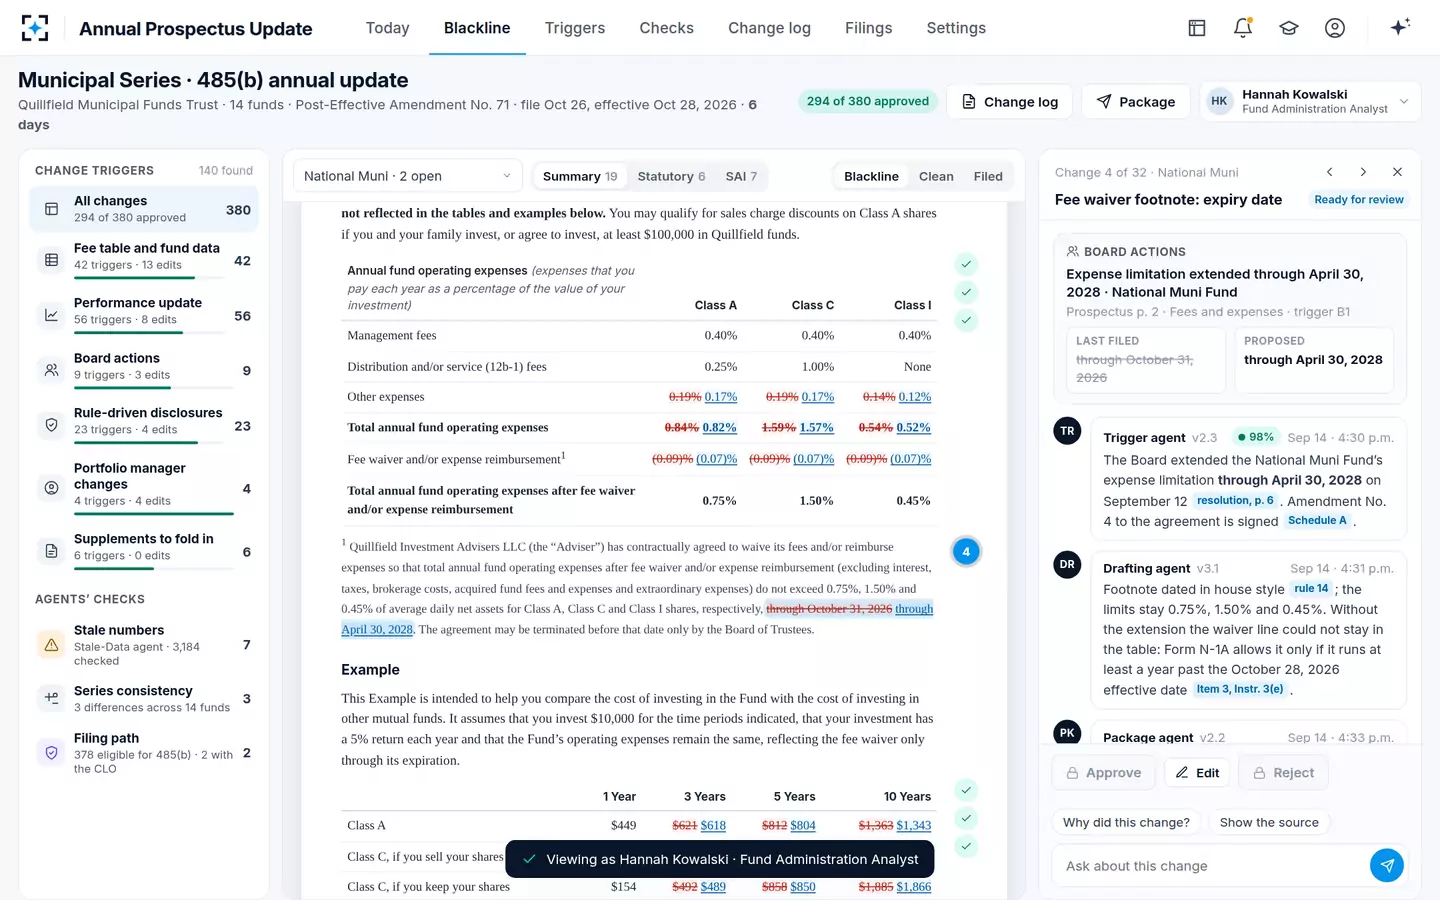Choose the Portfolio manager changes icon
The image size is (1440, 900).
(51, 488)
